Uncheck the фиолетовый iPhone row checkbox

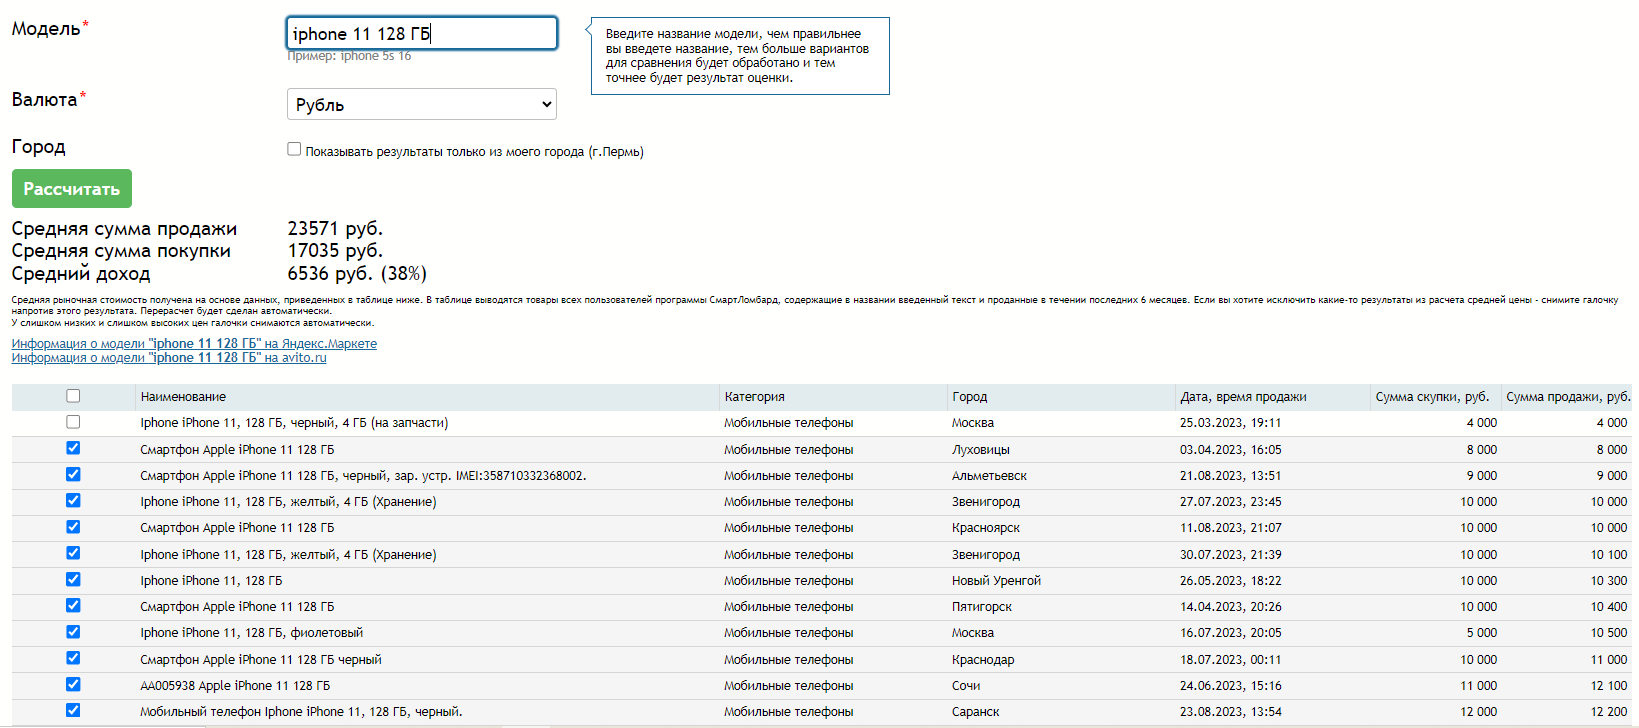tap(73, 632)
